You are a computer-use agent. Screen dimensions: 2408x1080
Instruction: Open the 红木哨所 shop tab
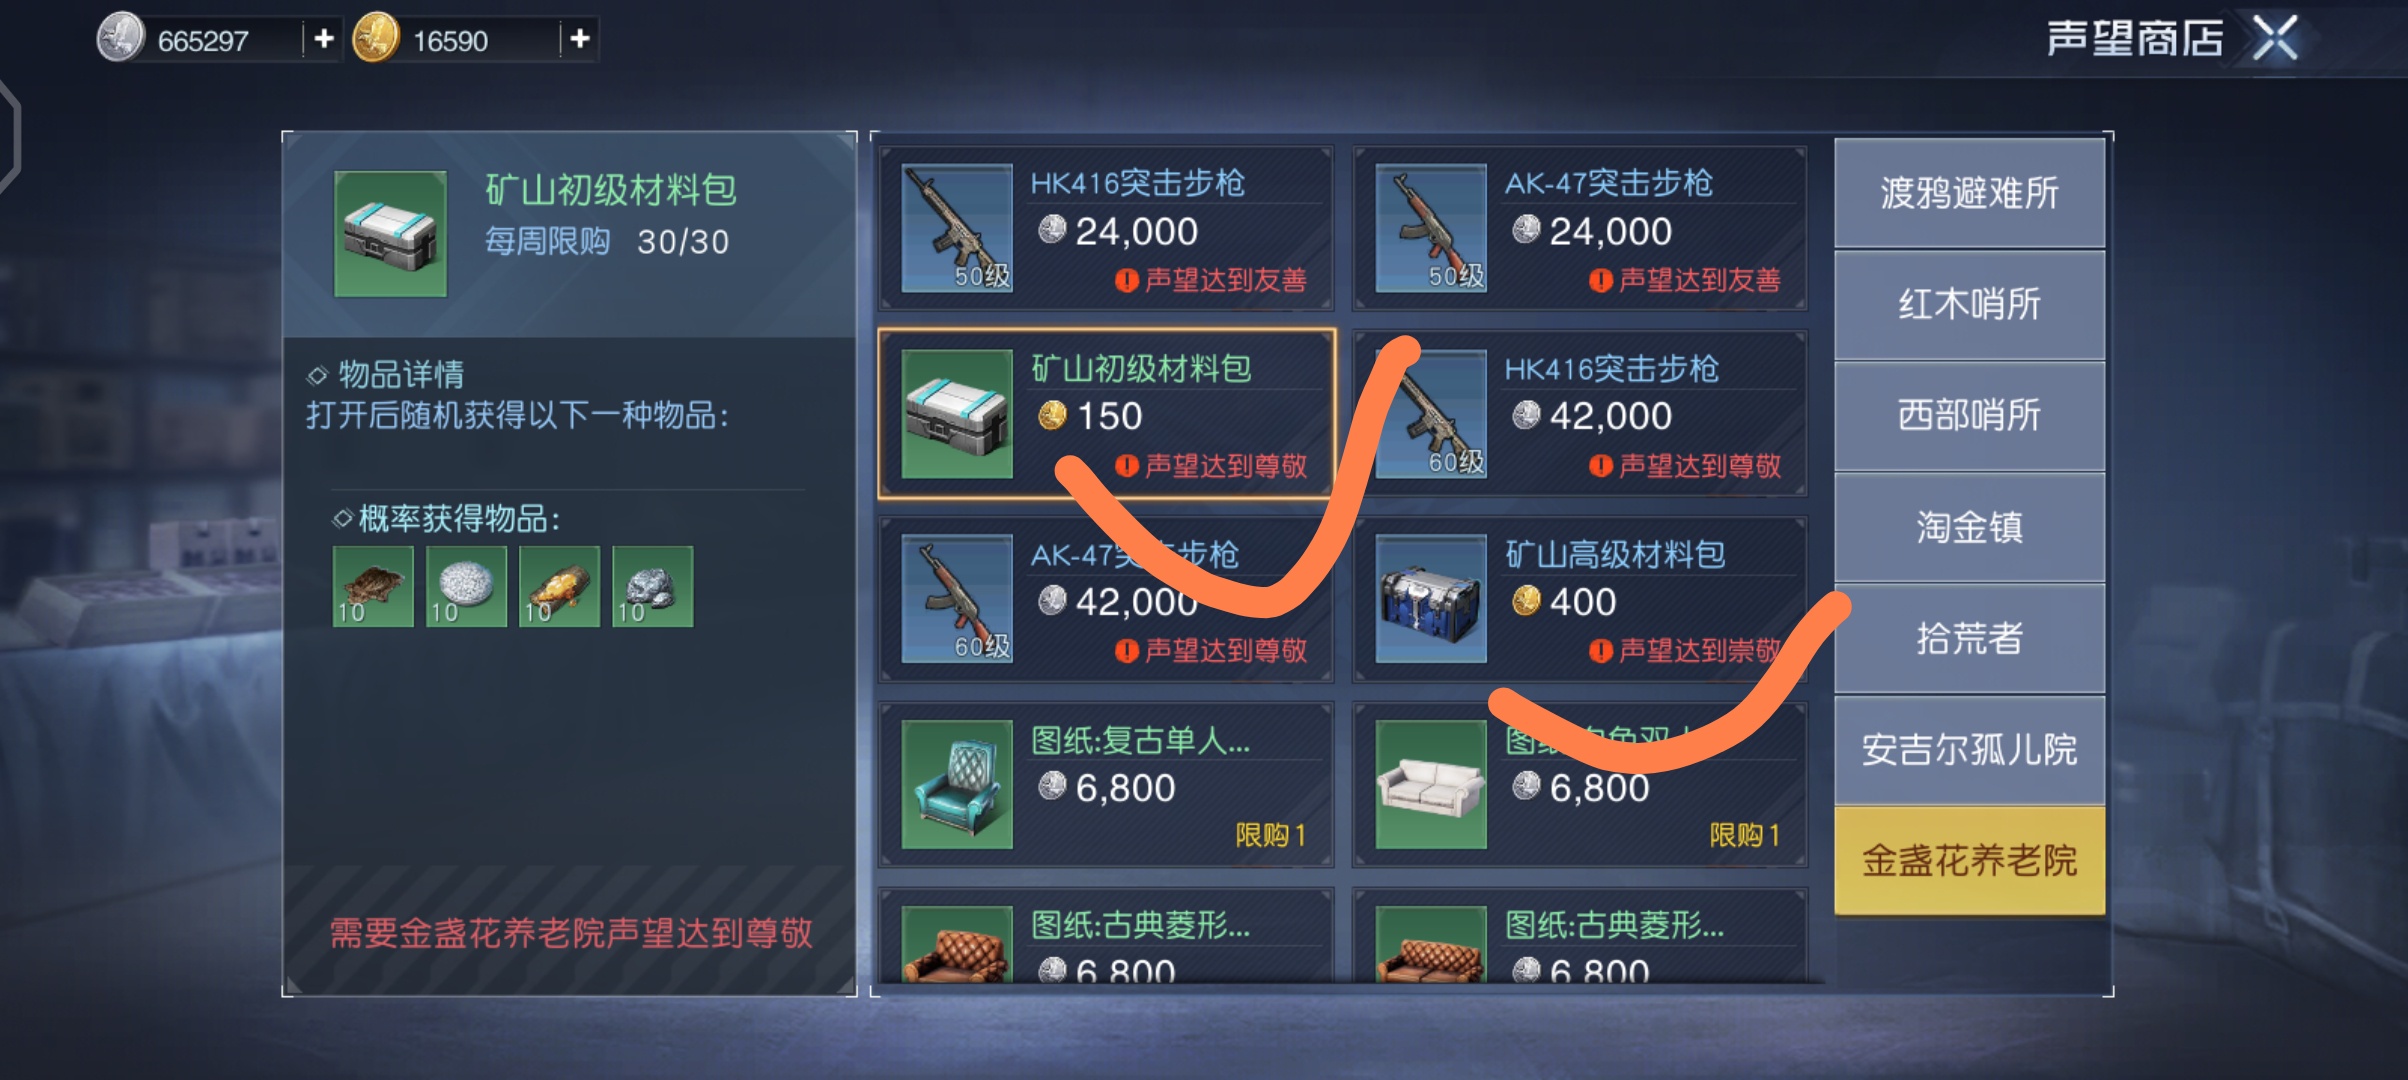(x=1969, y=304)
